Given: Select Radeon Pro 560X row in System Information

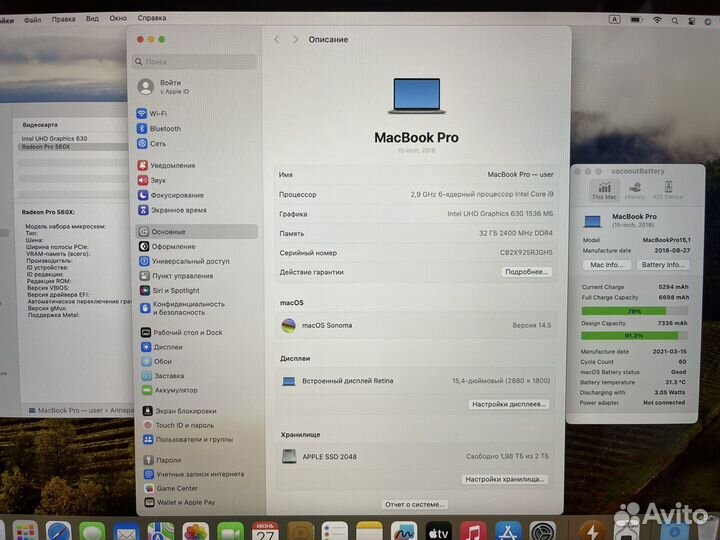Looking at the screenshot, I should pos(73,147).
